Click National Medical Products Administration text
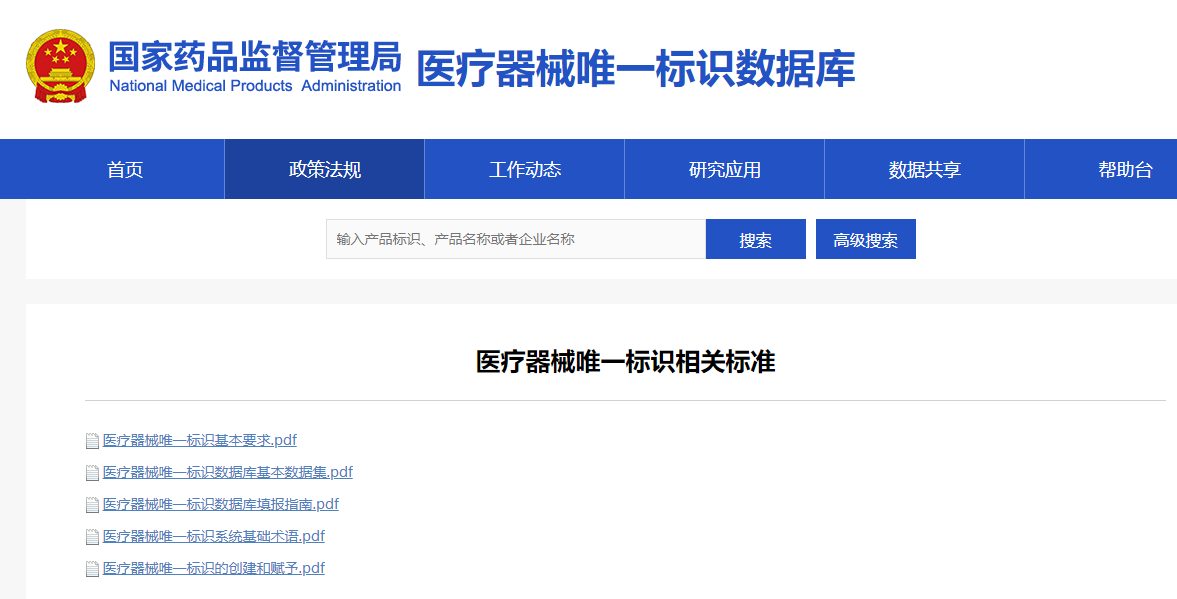 255,86
